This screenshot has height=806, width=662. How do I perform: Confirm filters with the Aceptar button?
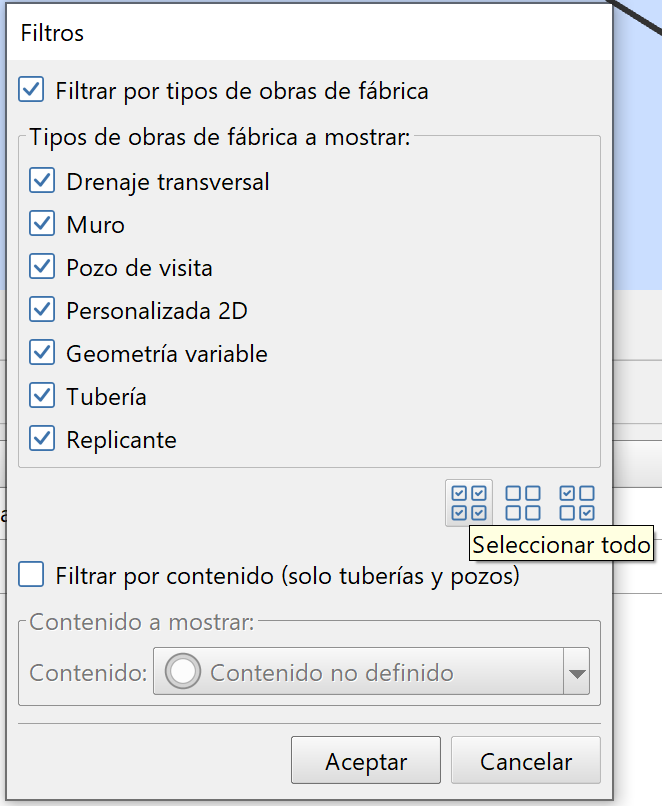click(365, 760)
